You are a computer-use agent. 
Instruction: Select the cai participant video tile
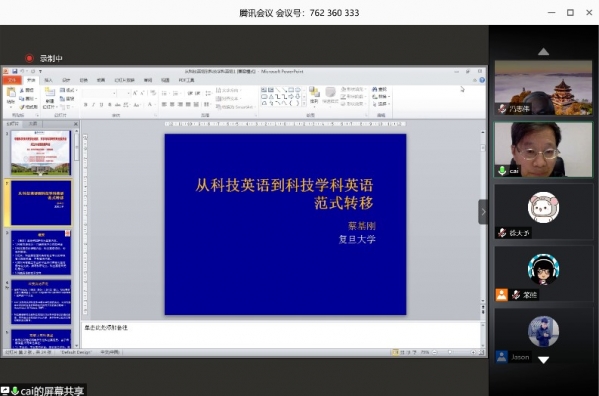[543, 149]
